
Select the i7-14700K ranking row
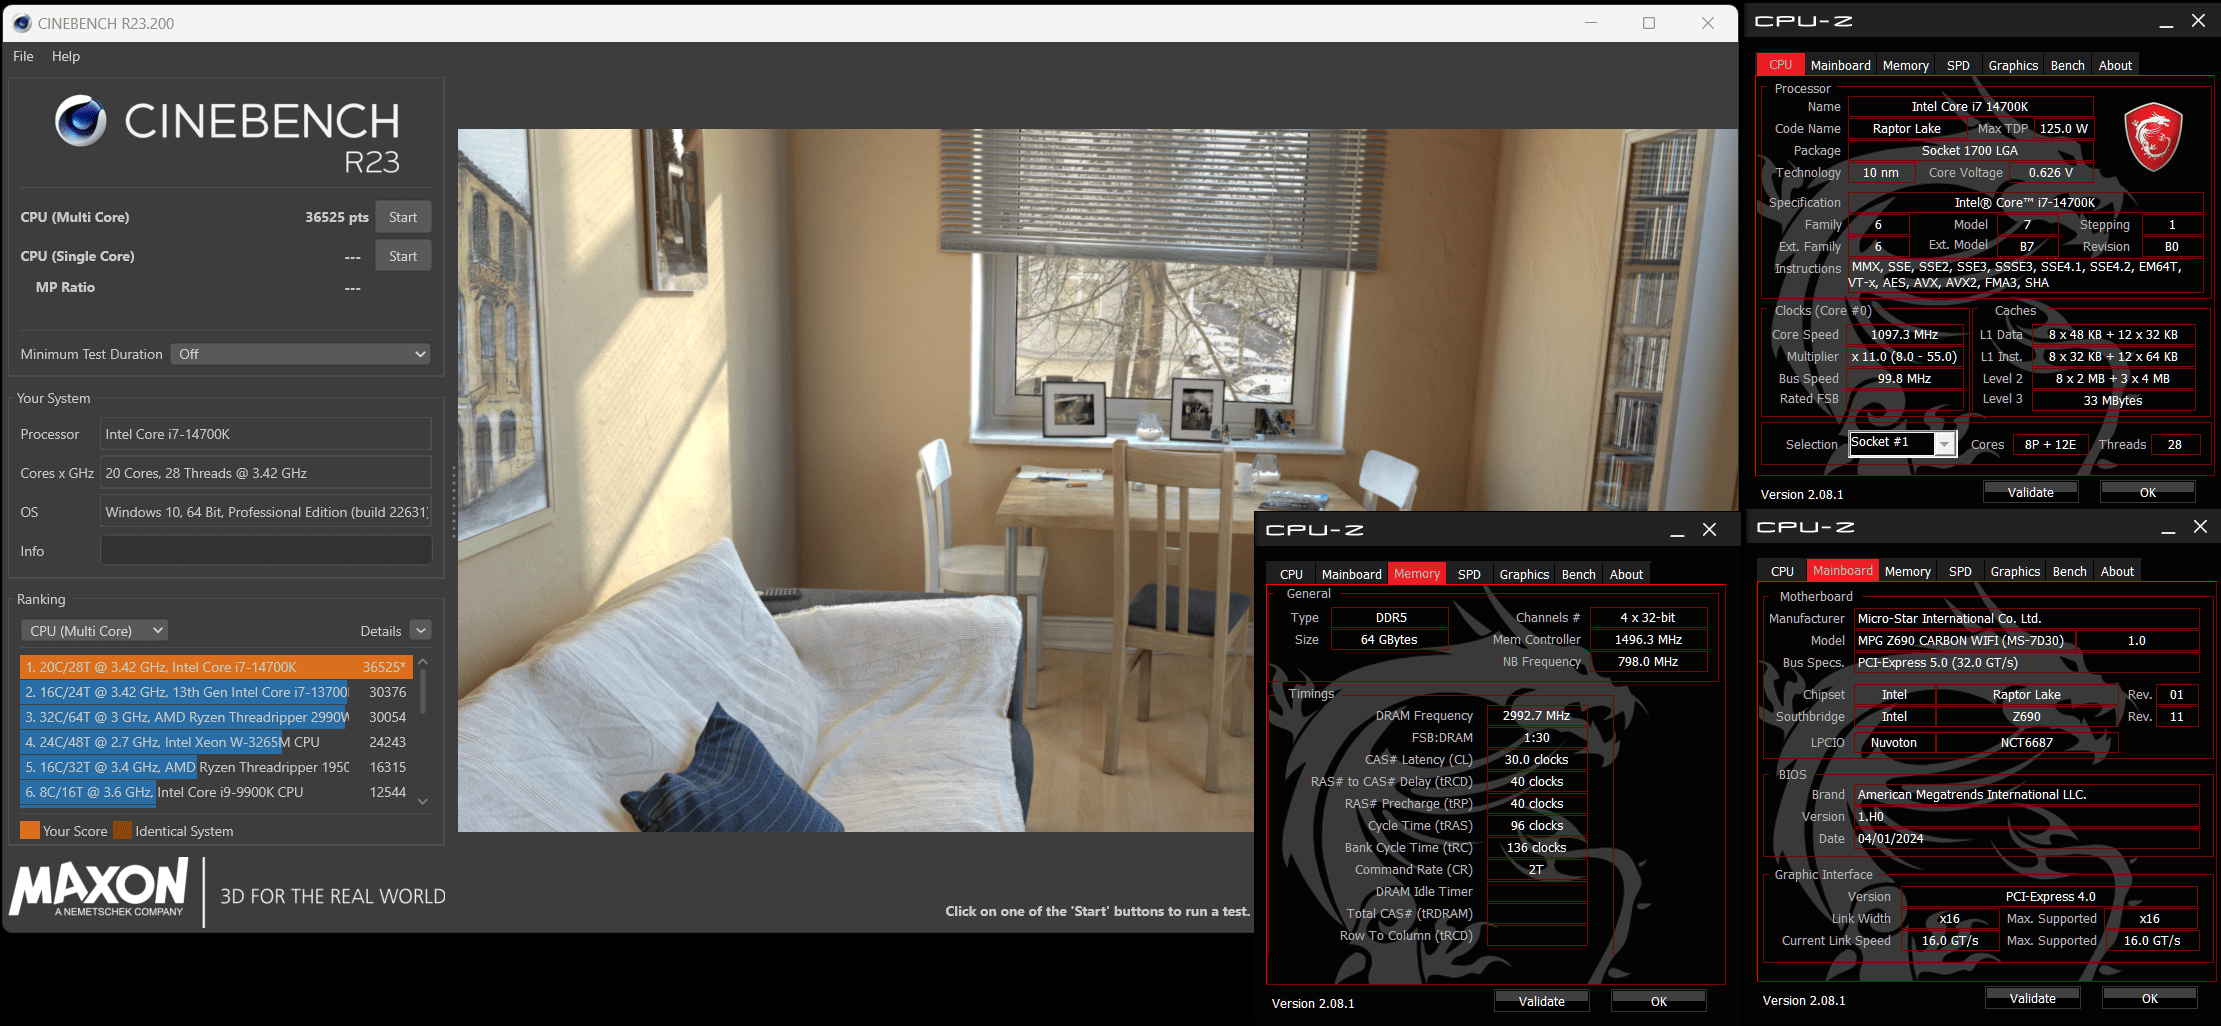click(216, 667)
